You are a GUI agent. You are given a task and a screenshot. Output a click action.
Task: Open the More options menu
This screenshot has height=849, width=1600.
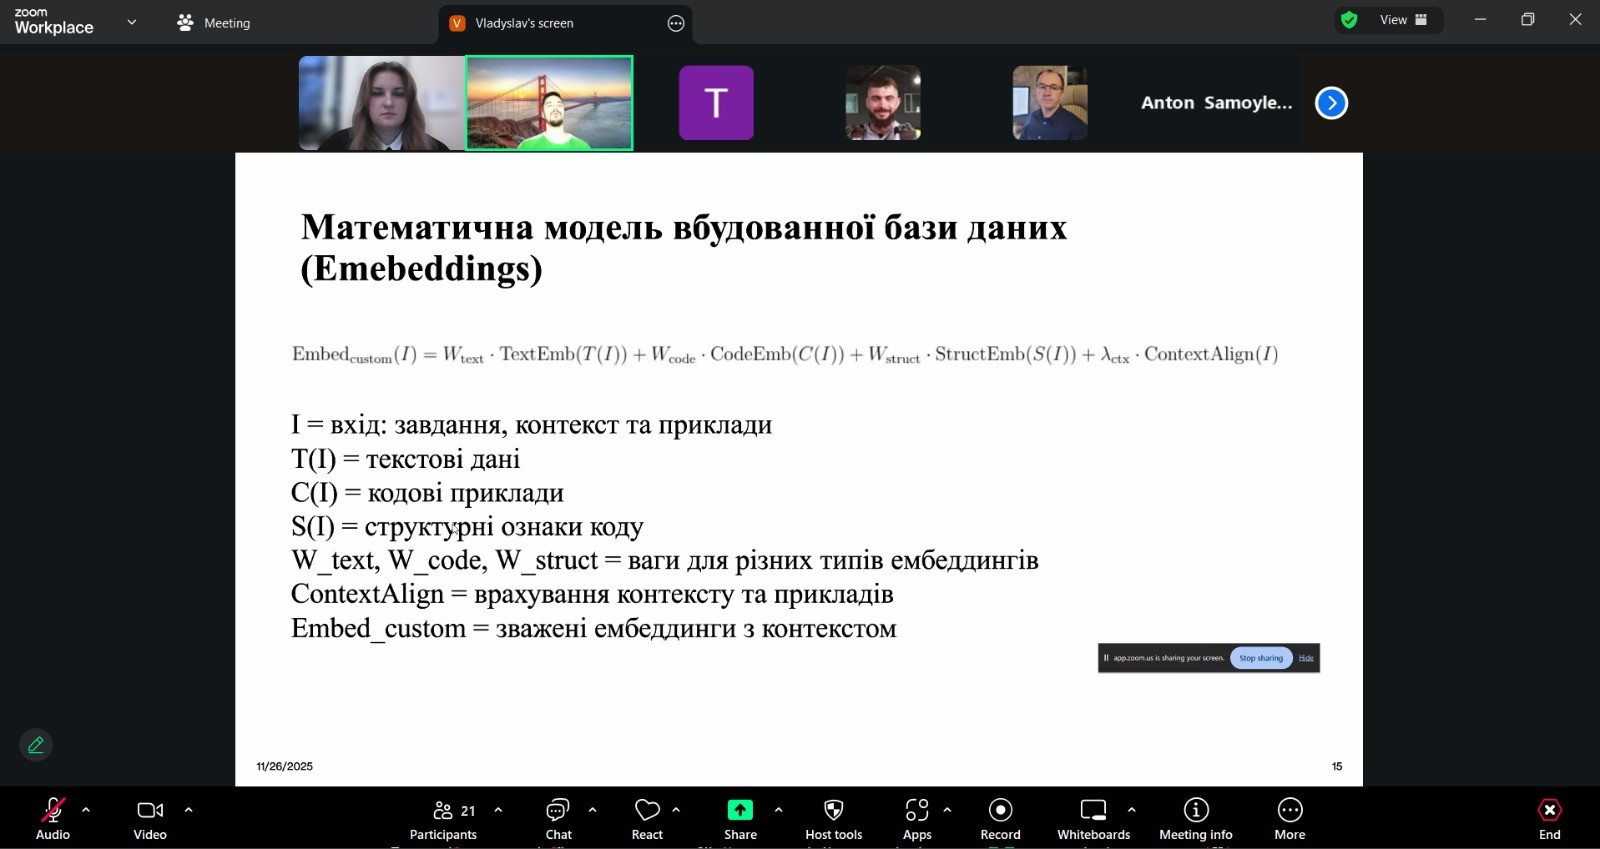coord(1289,817)
